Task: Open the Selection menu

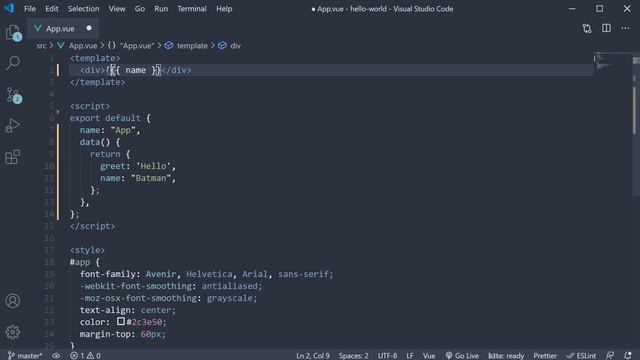Action: coord(83,9)
